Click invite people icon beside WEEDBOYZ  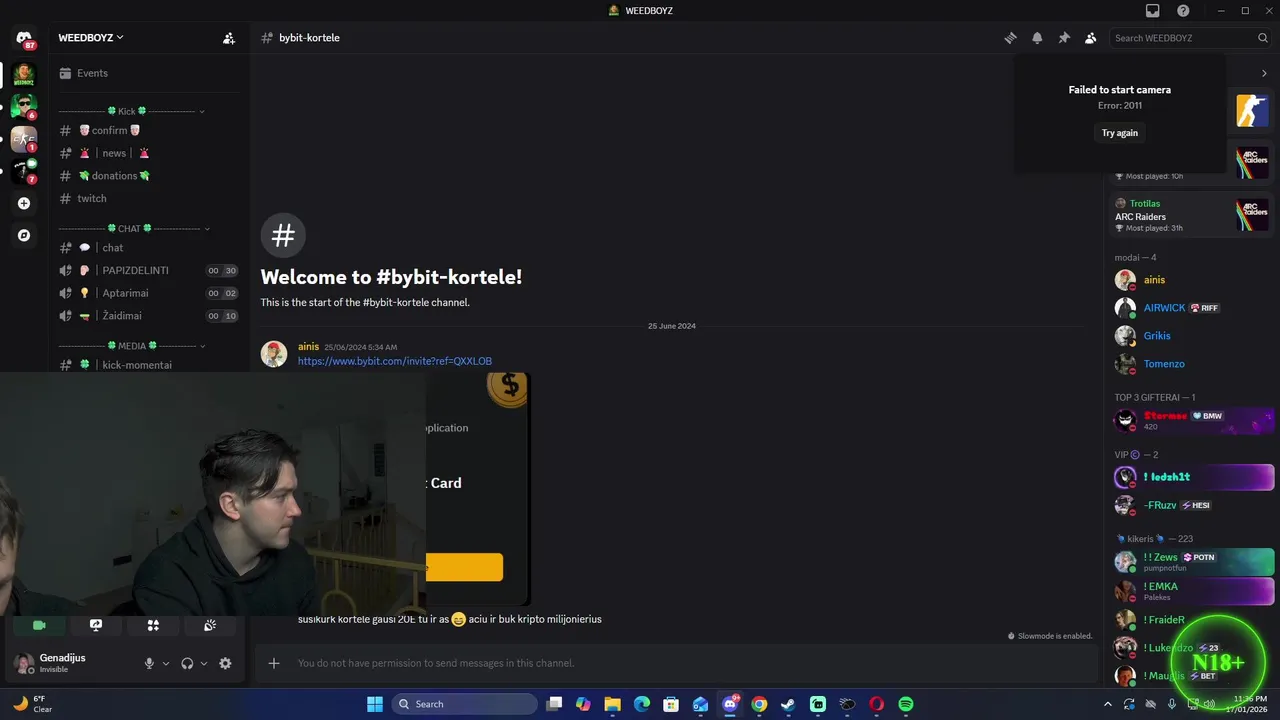click(x=229, y=38)
